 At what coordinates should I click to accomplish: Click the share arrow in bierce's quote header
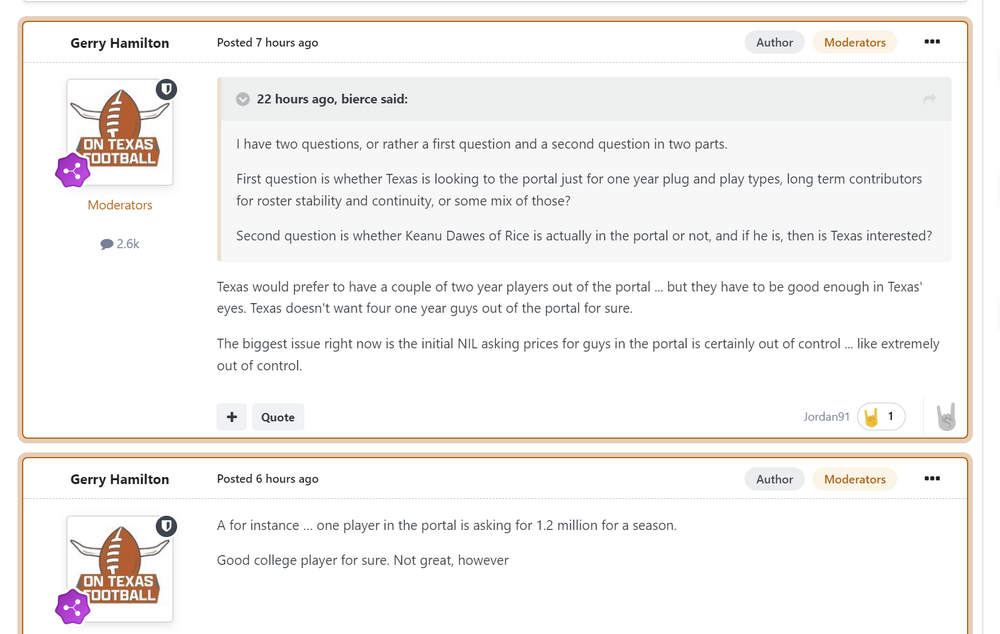929,99
